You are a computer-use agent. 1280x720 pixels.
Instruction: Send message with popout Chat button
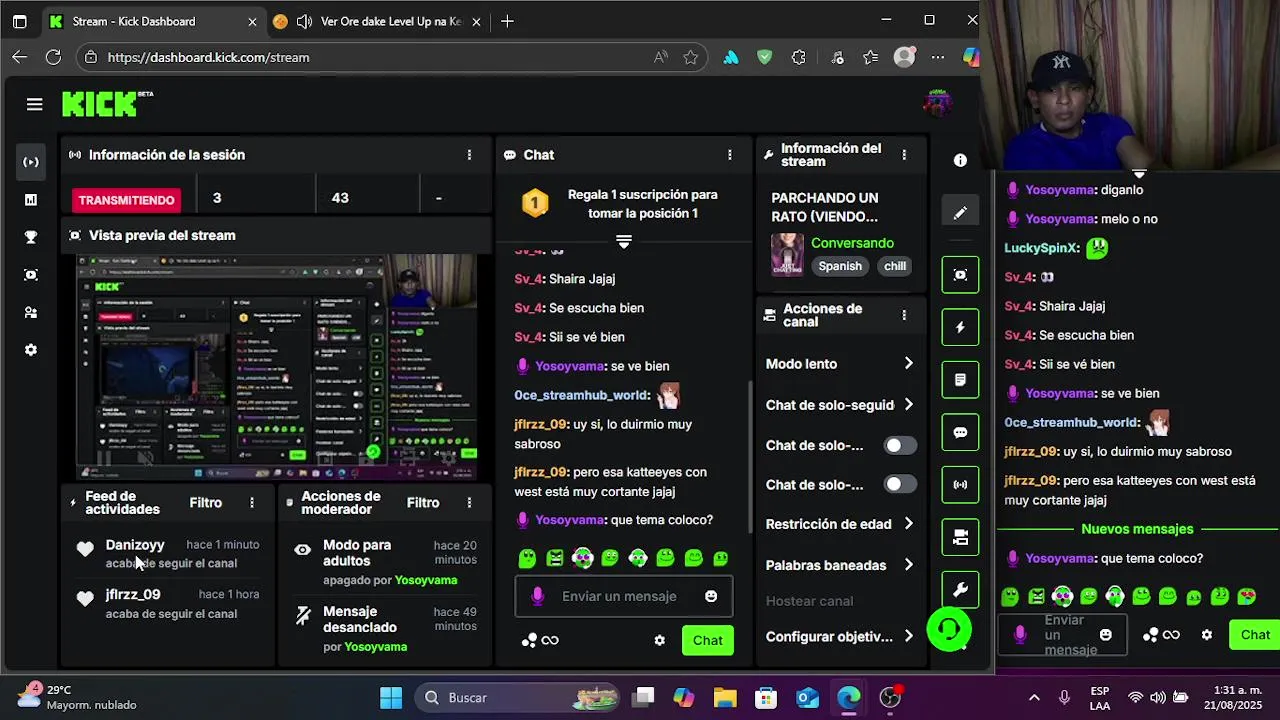(1255, 635)
